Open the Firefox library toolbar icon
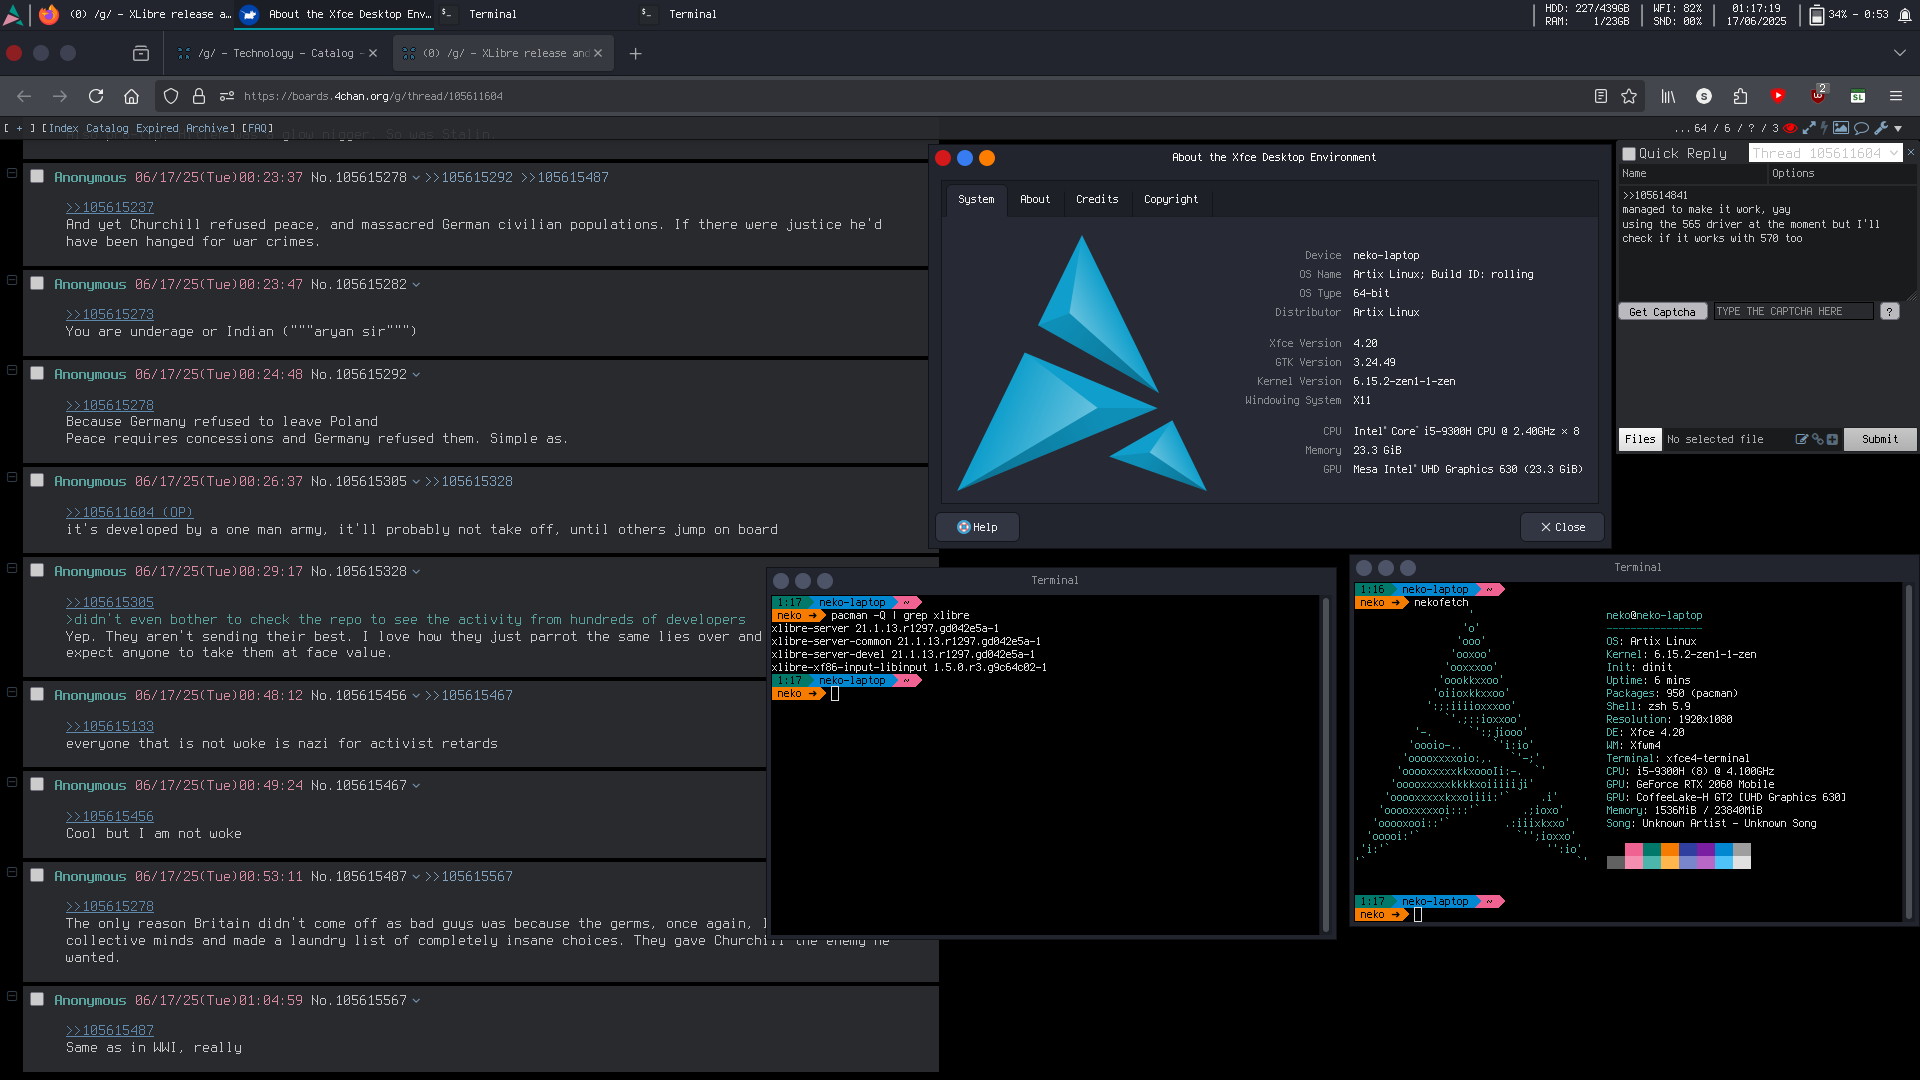1920x1080 pixels. (1668, 96)
